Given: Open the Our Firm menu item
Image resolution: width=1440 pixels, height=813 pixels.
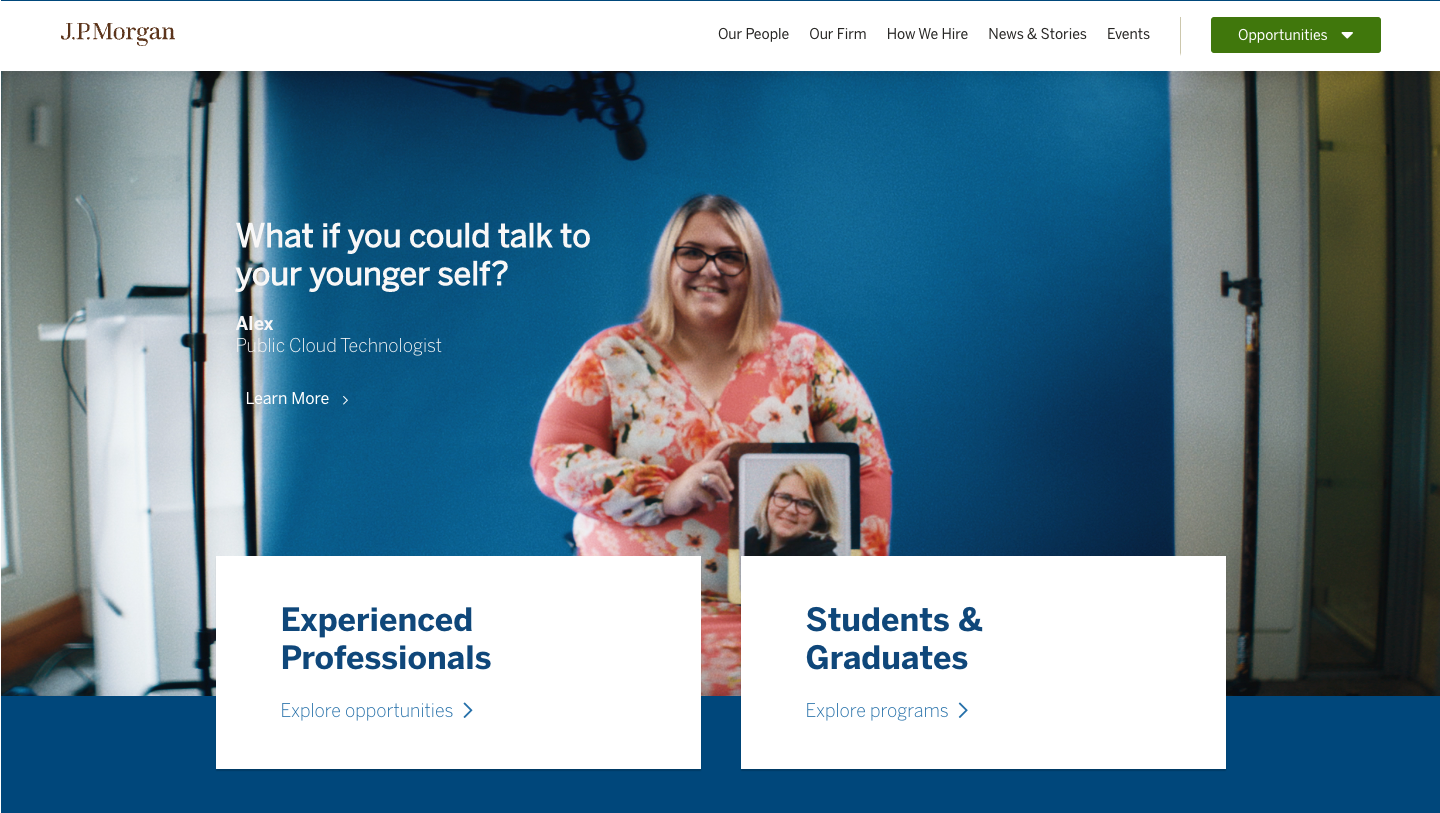Looking at the screenshot, I should click(838, 34).
